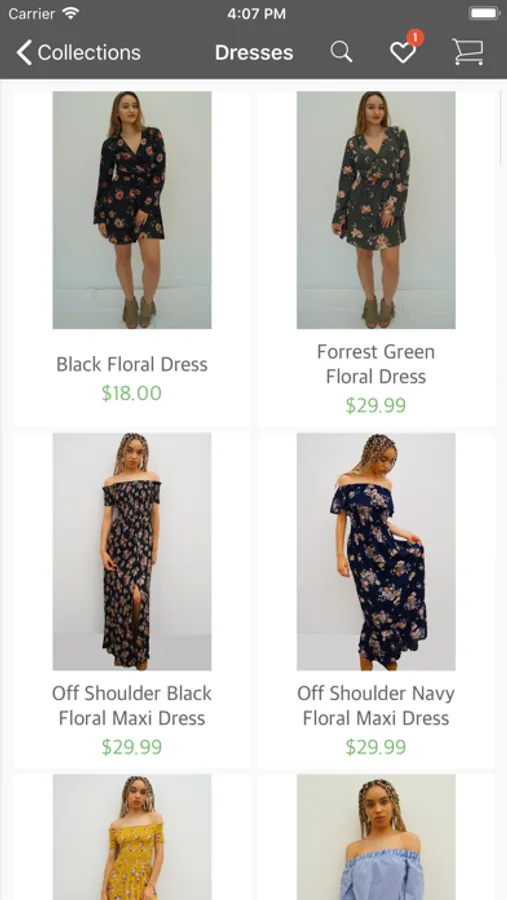Screen dimensions: 507x900
Task: Tap the back chevron arrow
Action: [x=24, y=52]
